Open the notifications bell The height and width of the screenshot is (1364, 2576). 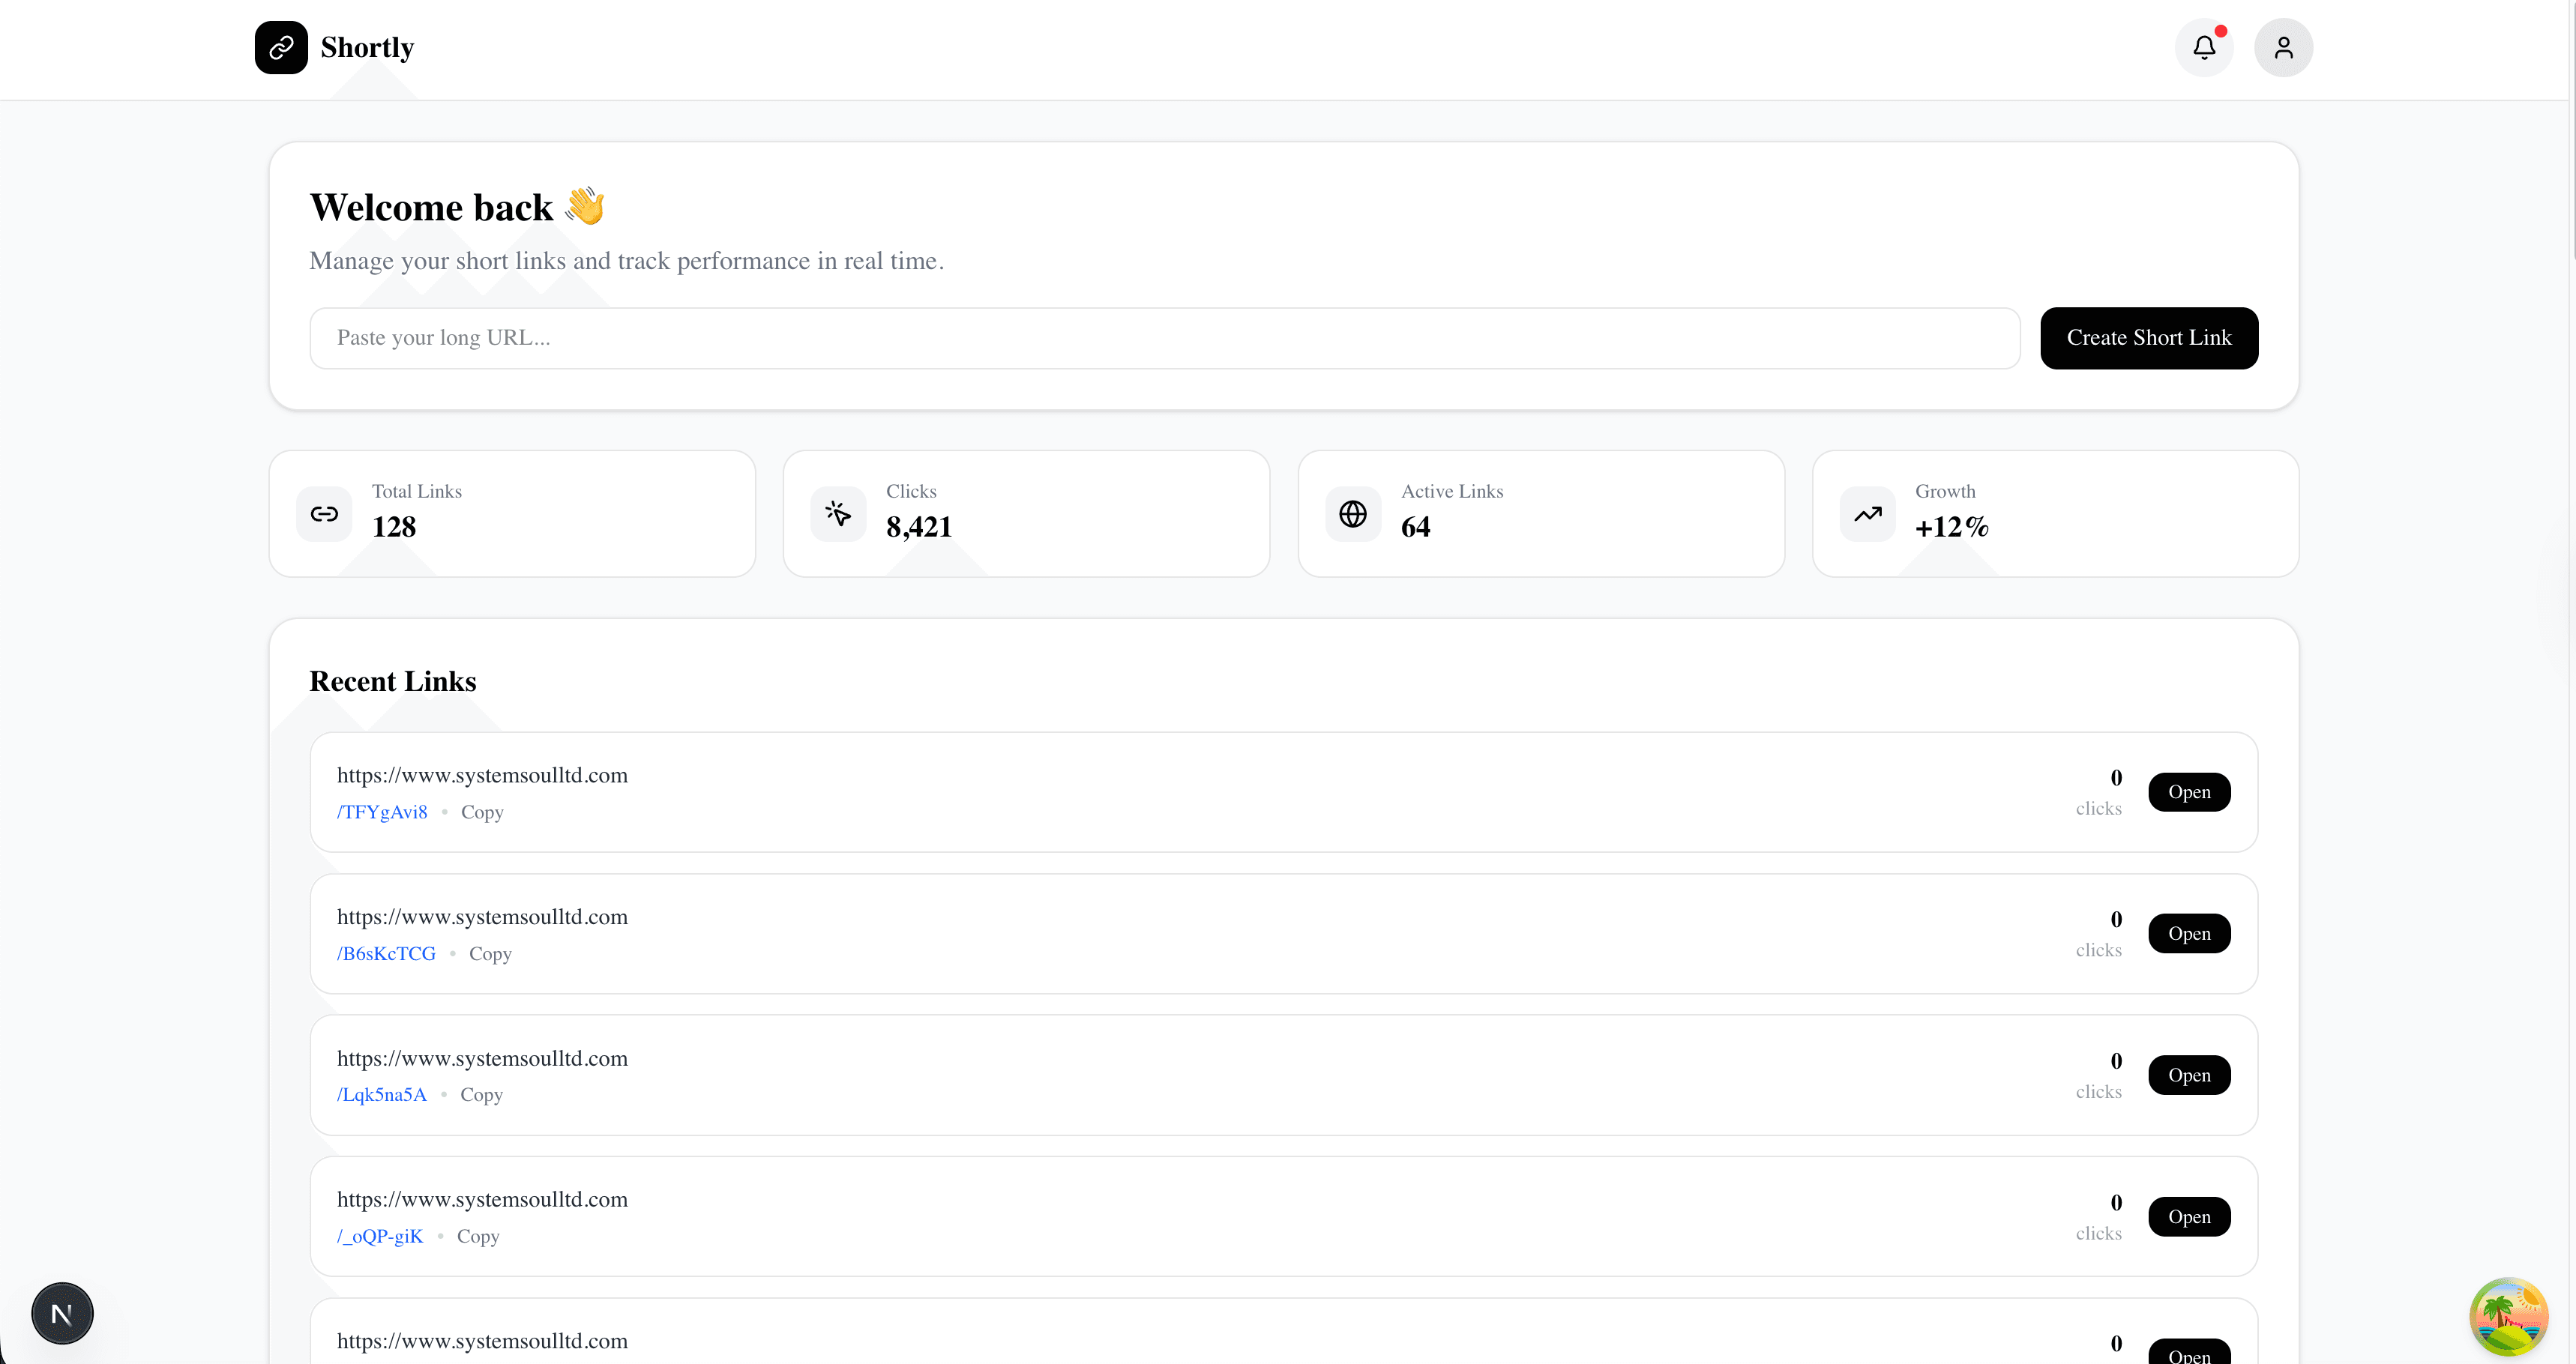[2204, 47]
